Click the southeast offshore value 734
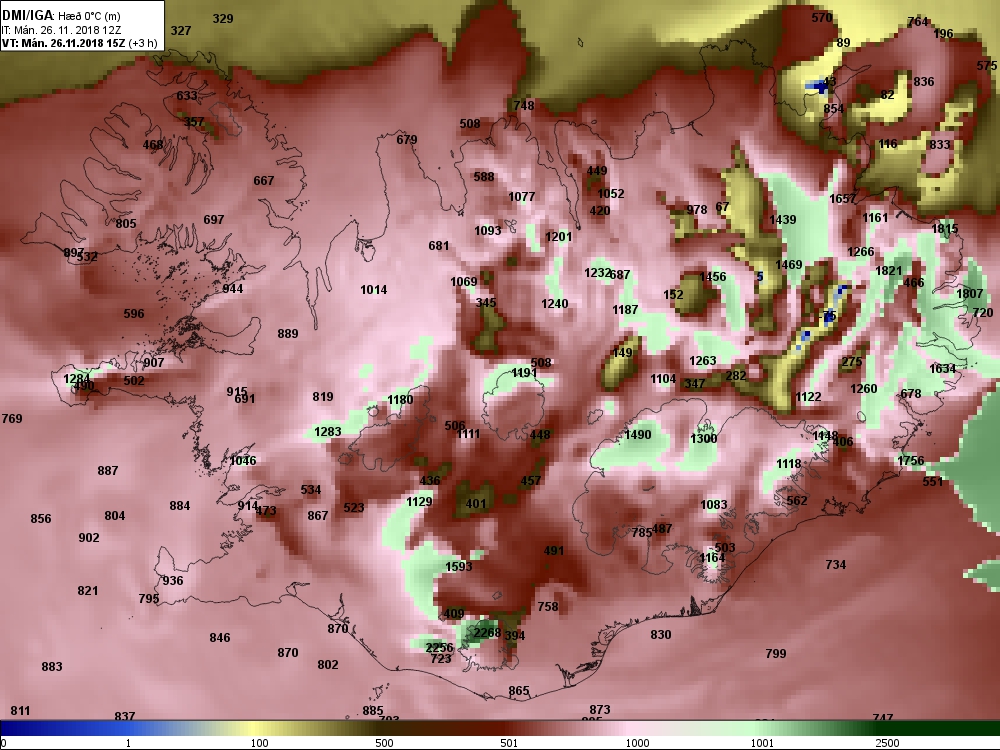The image size is (1000, 750). [x=835, y=564]
